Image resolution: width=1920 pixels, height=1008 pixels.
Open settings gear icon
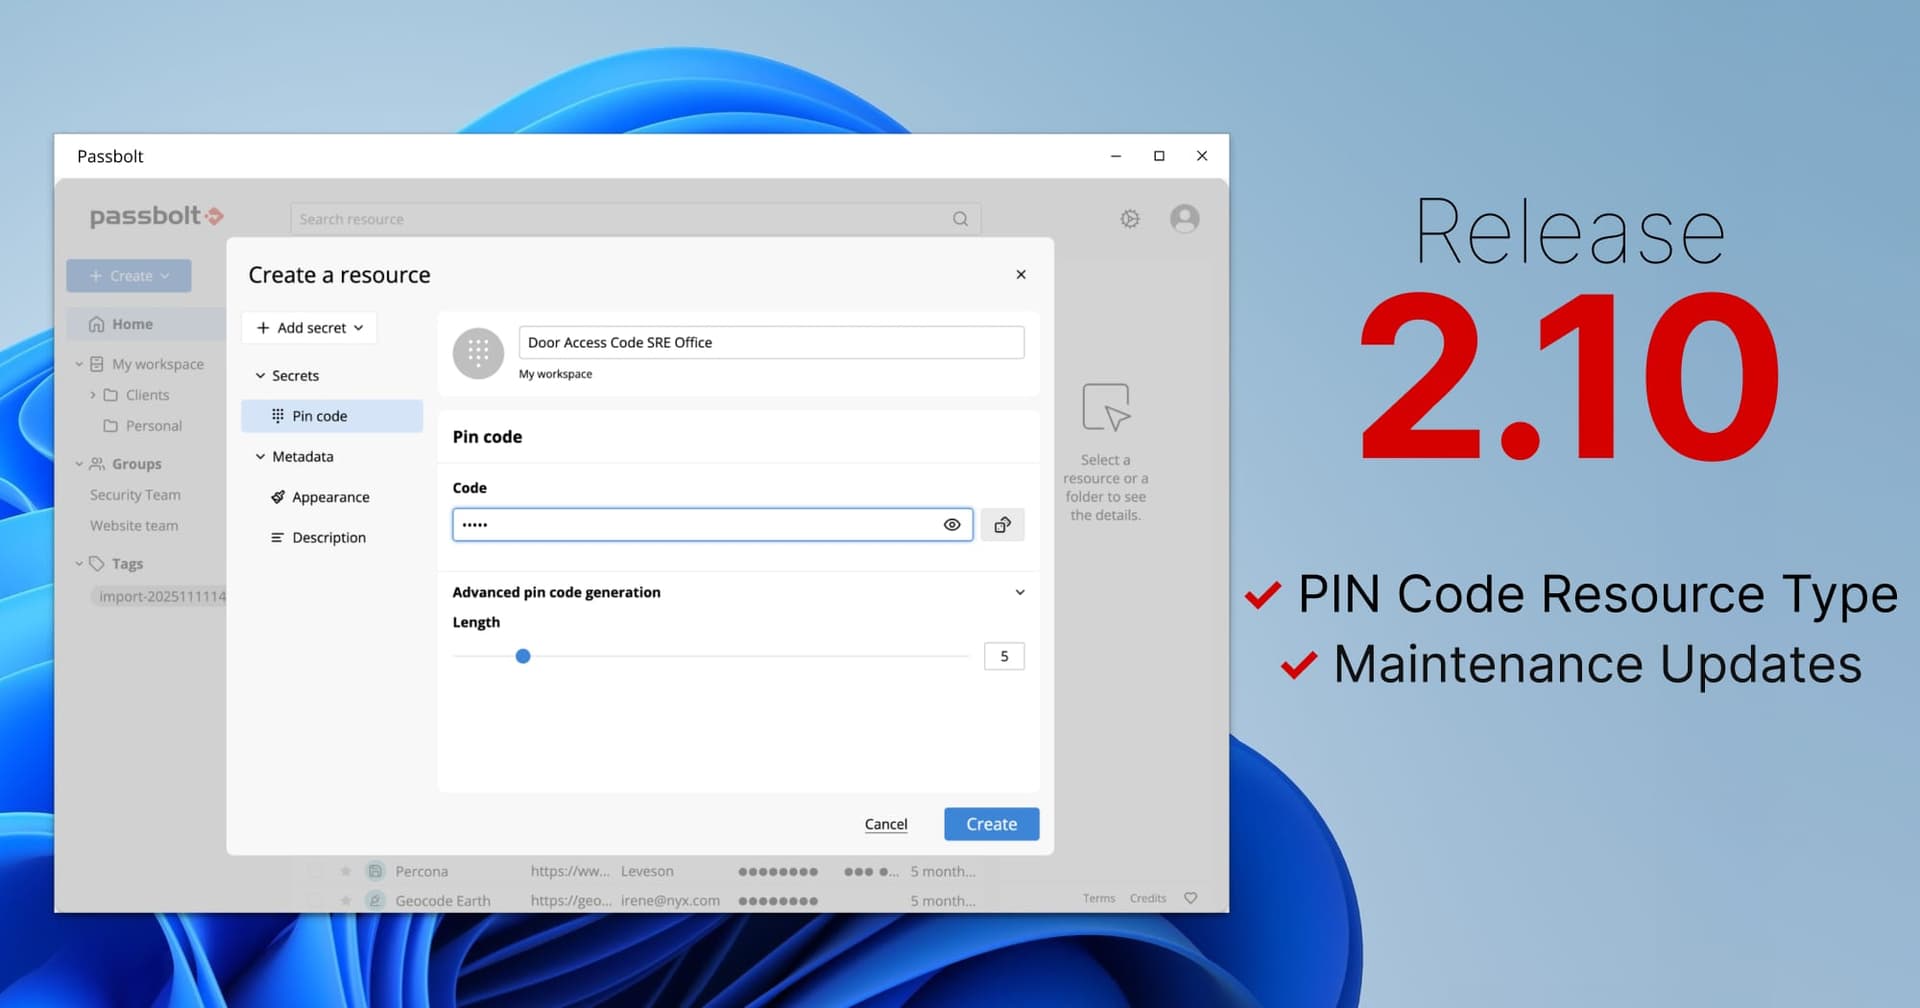(1130, 219)
